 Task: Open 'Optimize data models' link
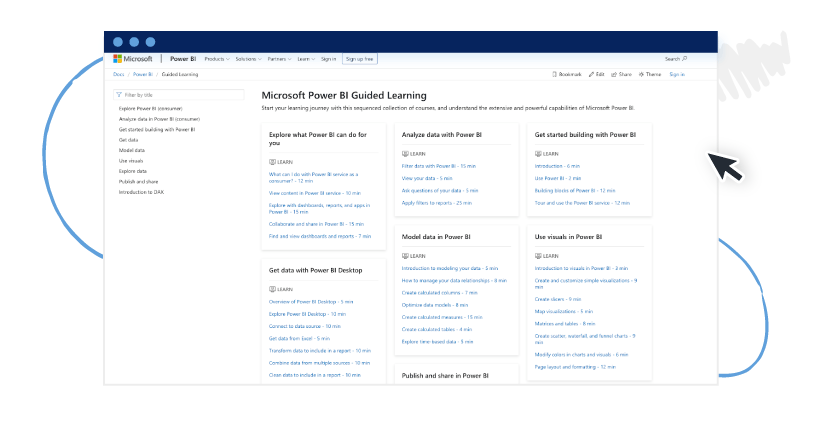pyautogui.click(x=435, y=305)
